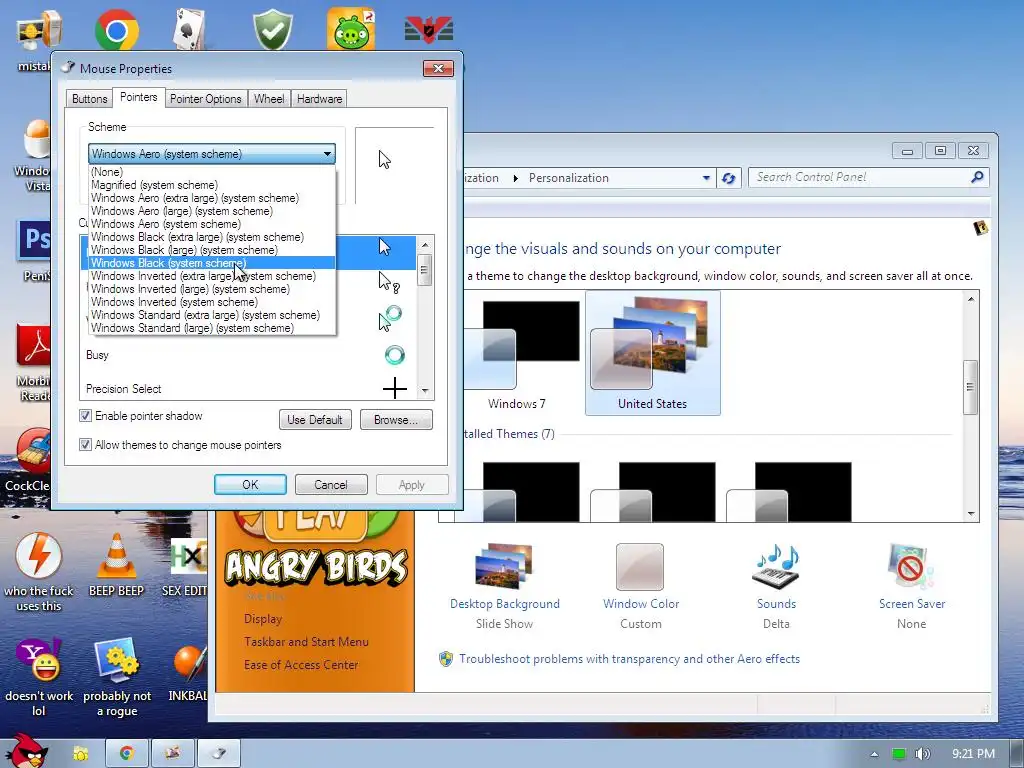
Task: Open the red and black emblem desktop icon
Action: (x=428, y=29)
